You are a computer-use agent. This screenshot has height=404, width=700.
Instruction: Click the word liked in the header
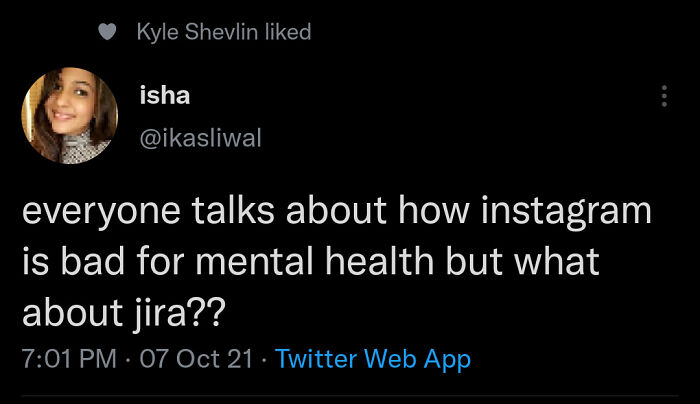(x=288, y=32)
